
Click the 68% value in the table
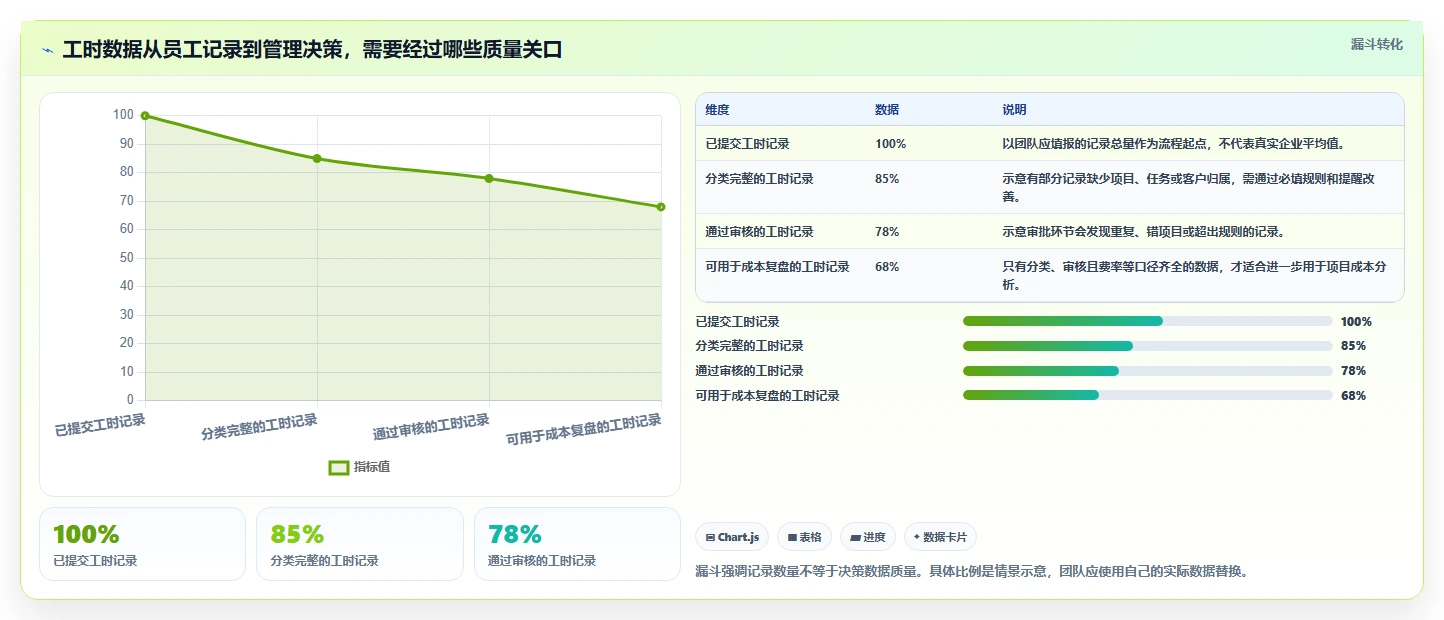click(887, 267)
